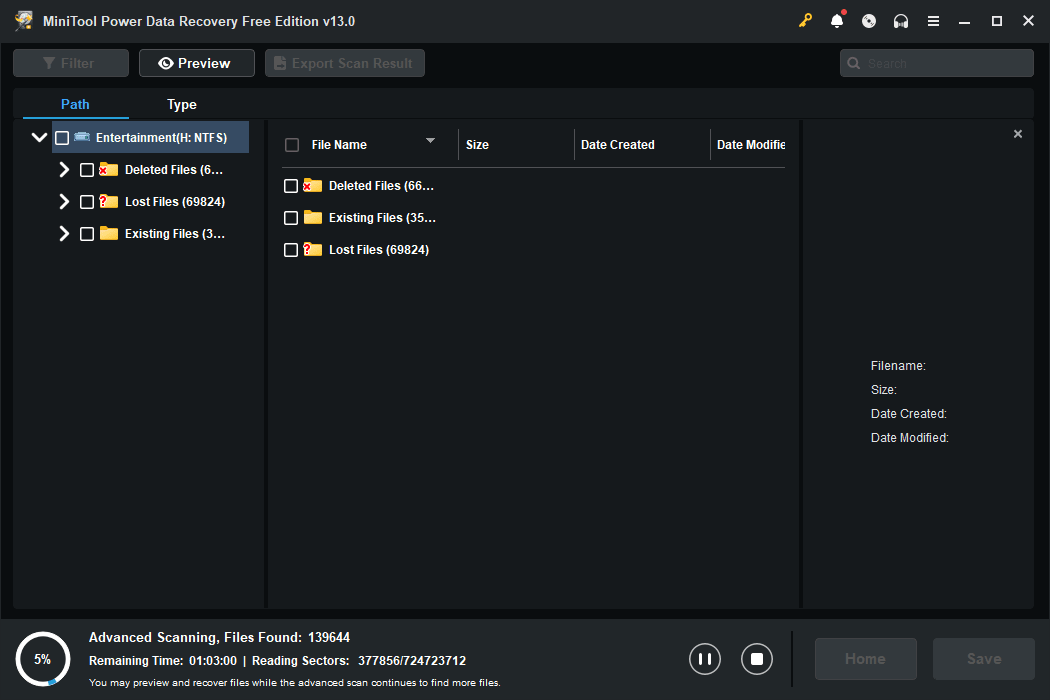Click into the Search field
Screen dimensions: 1050x700
coord(937,63)
